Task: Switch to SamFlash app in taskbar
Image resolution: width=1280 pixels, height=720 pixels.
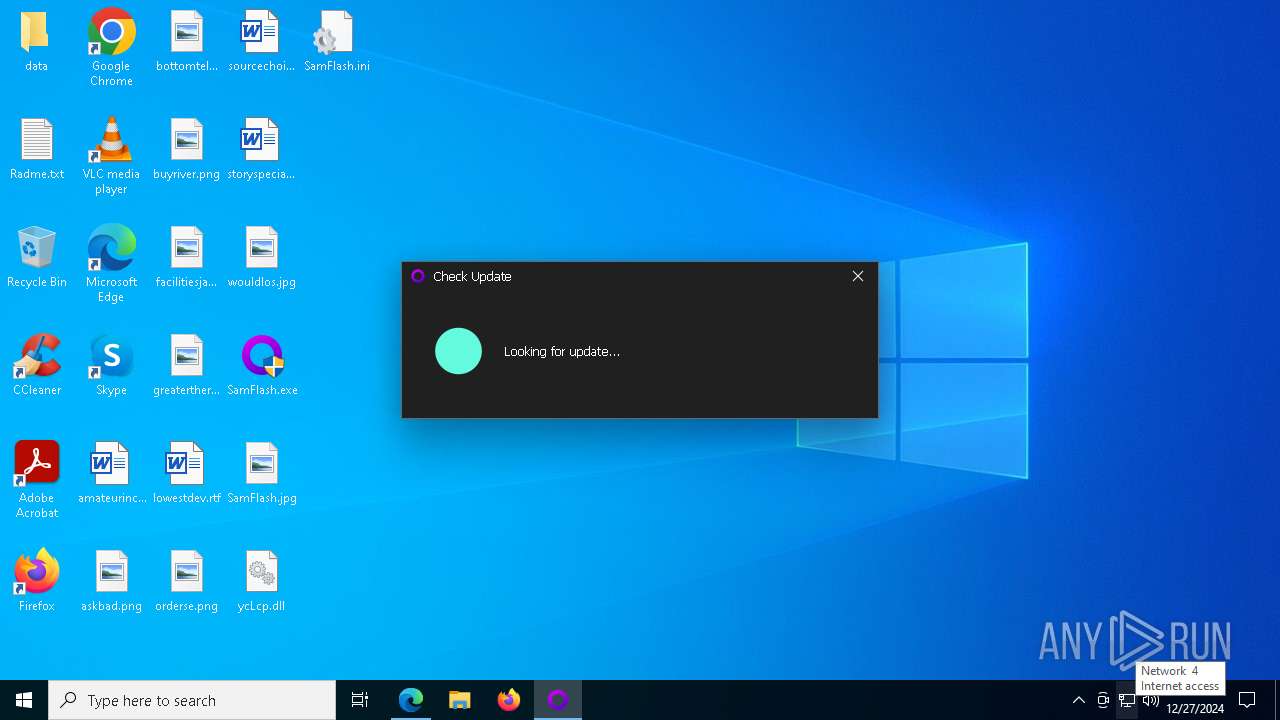Action: (558, 700)
